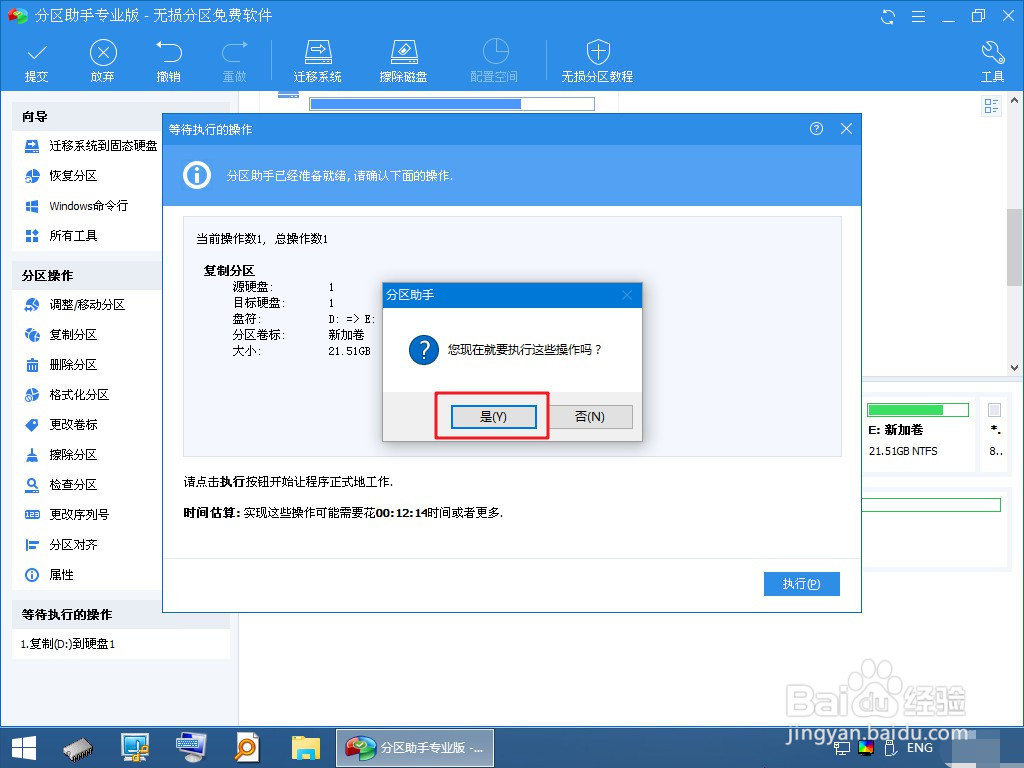1024x768 pixels.
Task: Open the hamburger menu in title bar
Action: coord(918,16)
